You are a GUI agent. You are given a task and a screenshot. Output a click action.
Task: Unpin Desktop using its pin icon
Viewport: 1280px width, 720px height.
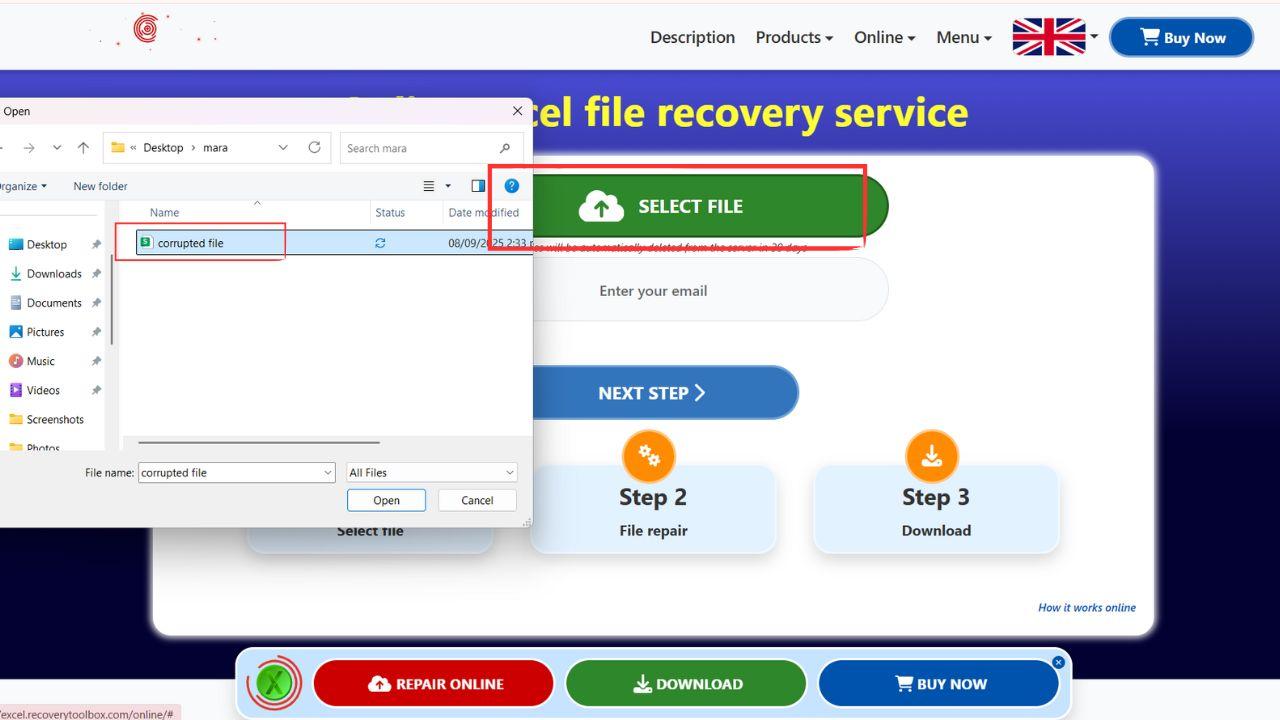click(96, 244)
